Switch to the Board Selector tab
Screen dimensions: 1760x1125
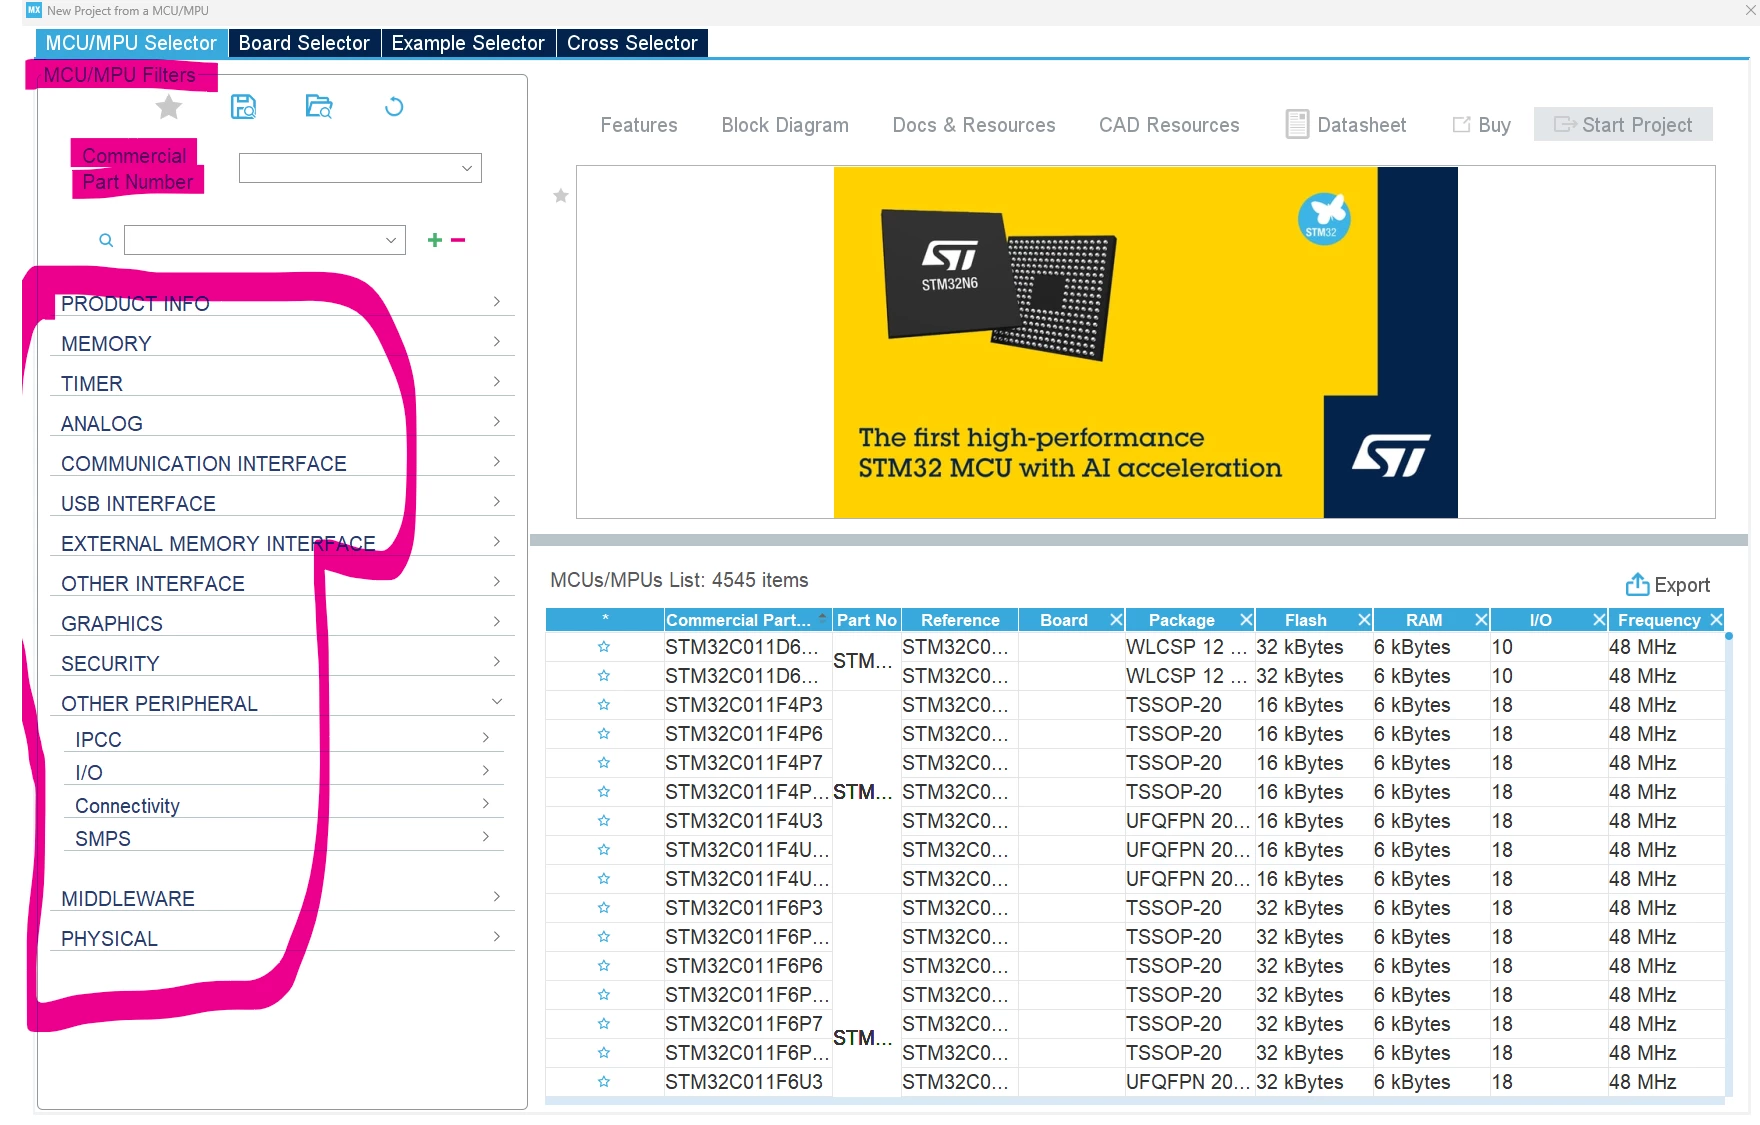point(304,43)
